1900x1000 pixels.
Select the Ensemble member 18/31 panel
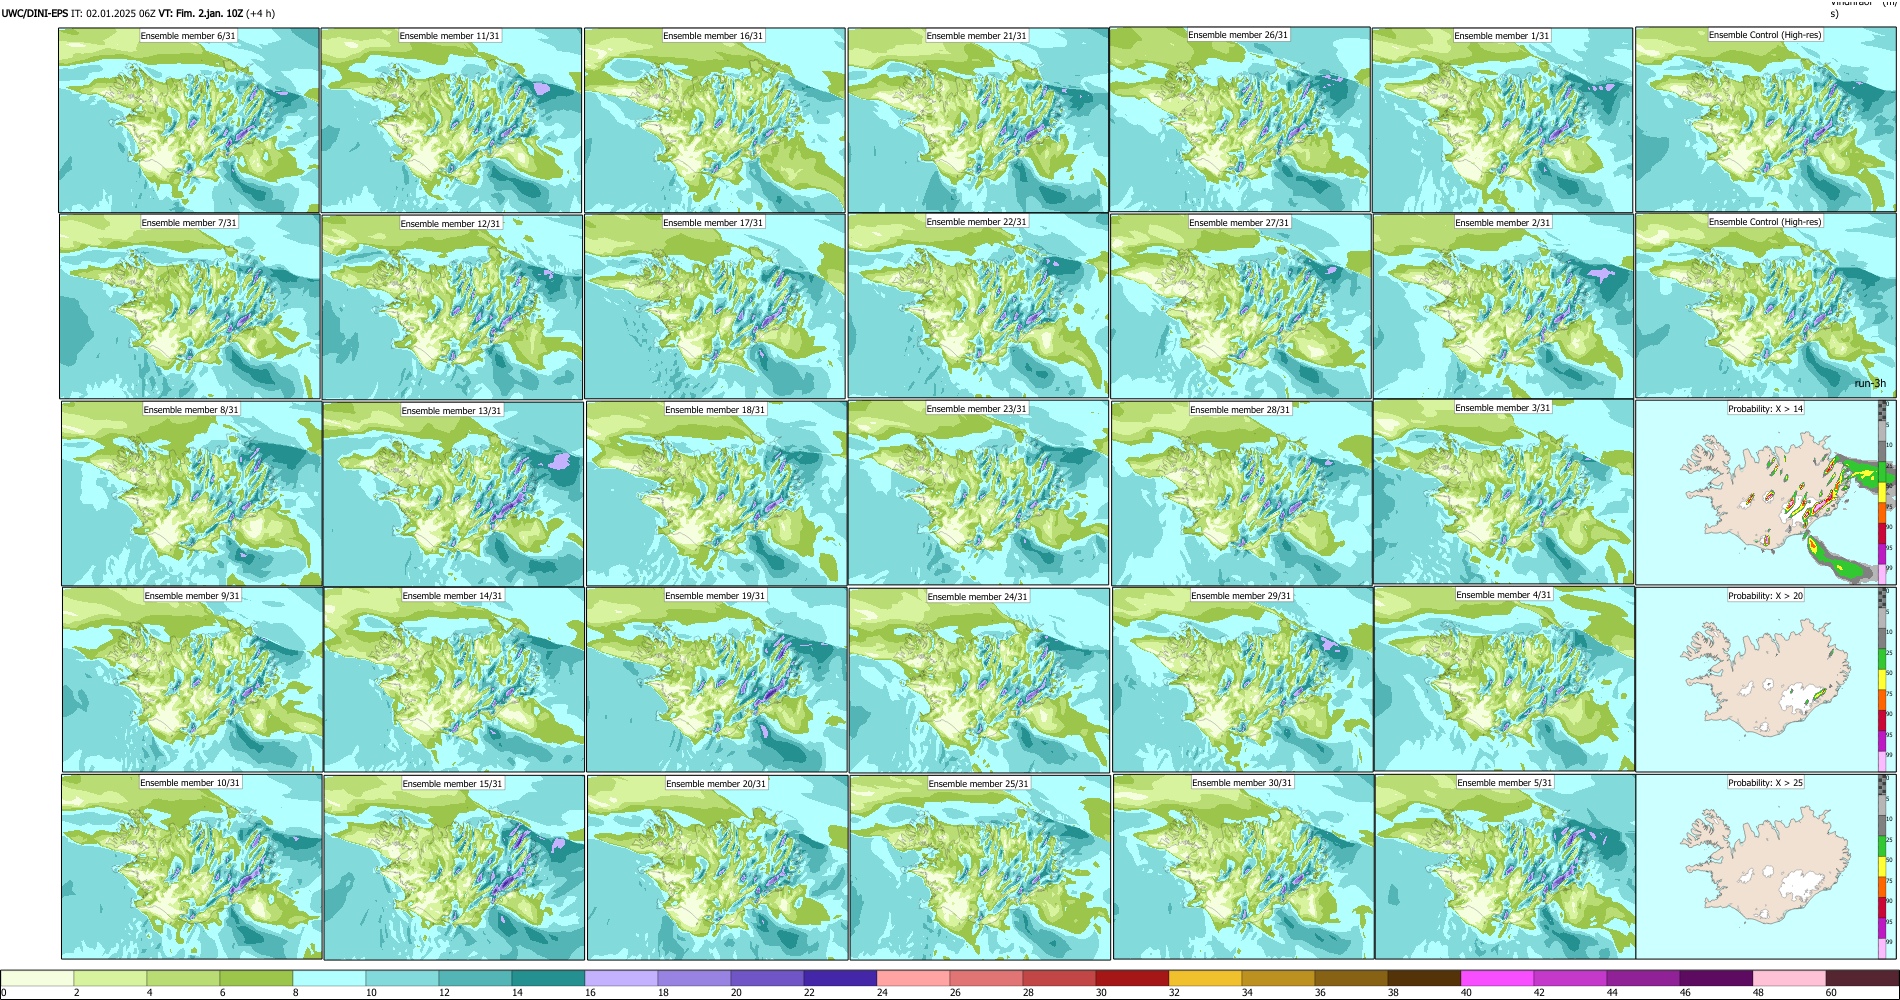717,494
